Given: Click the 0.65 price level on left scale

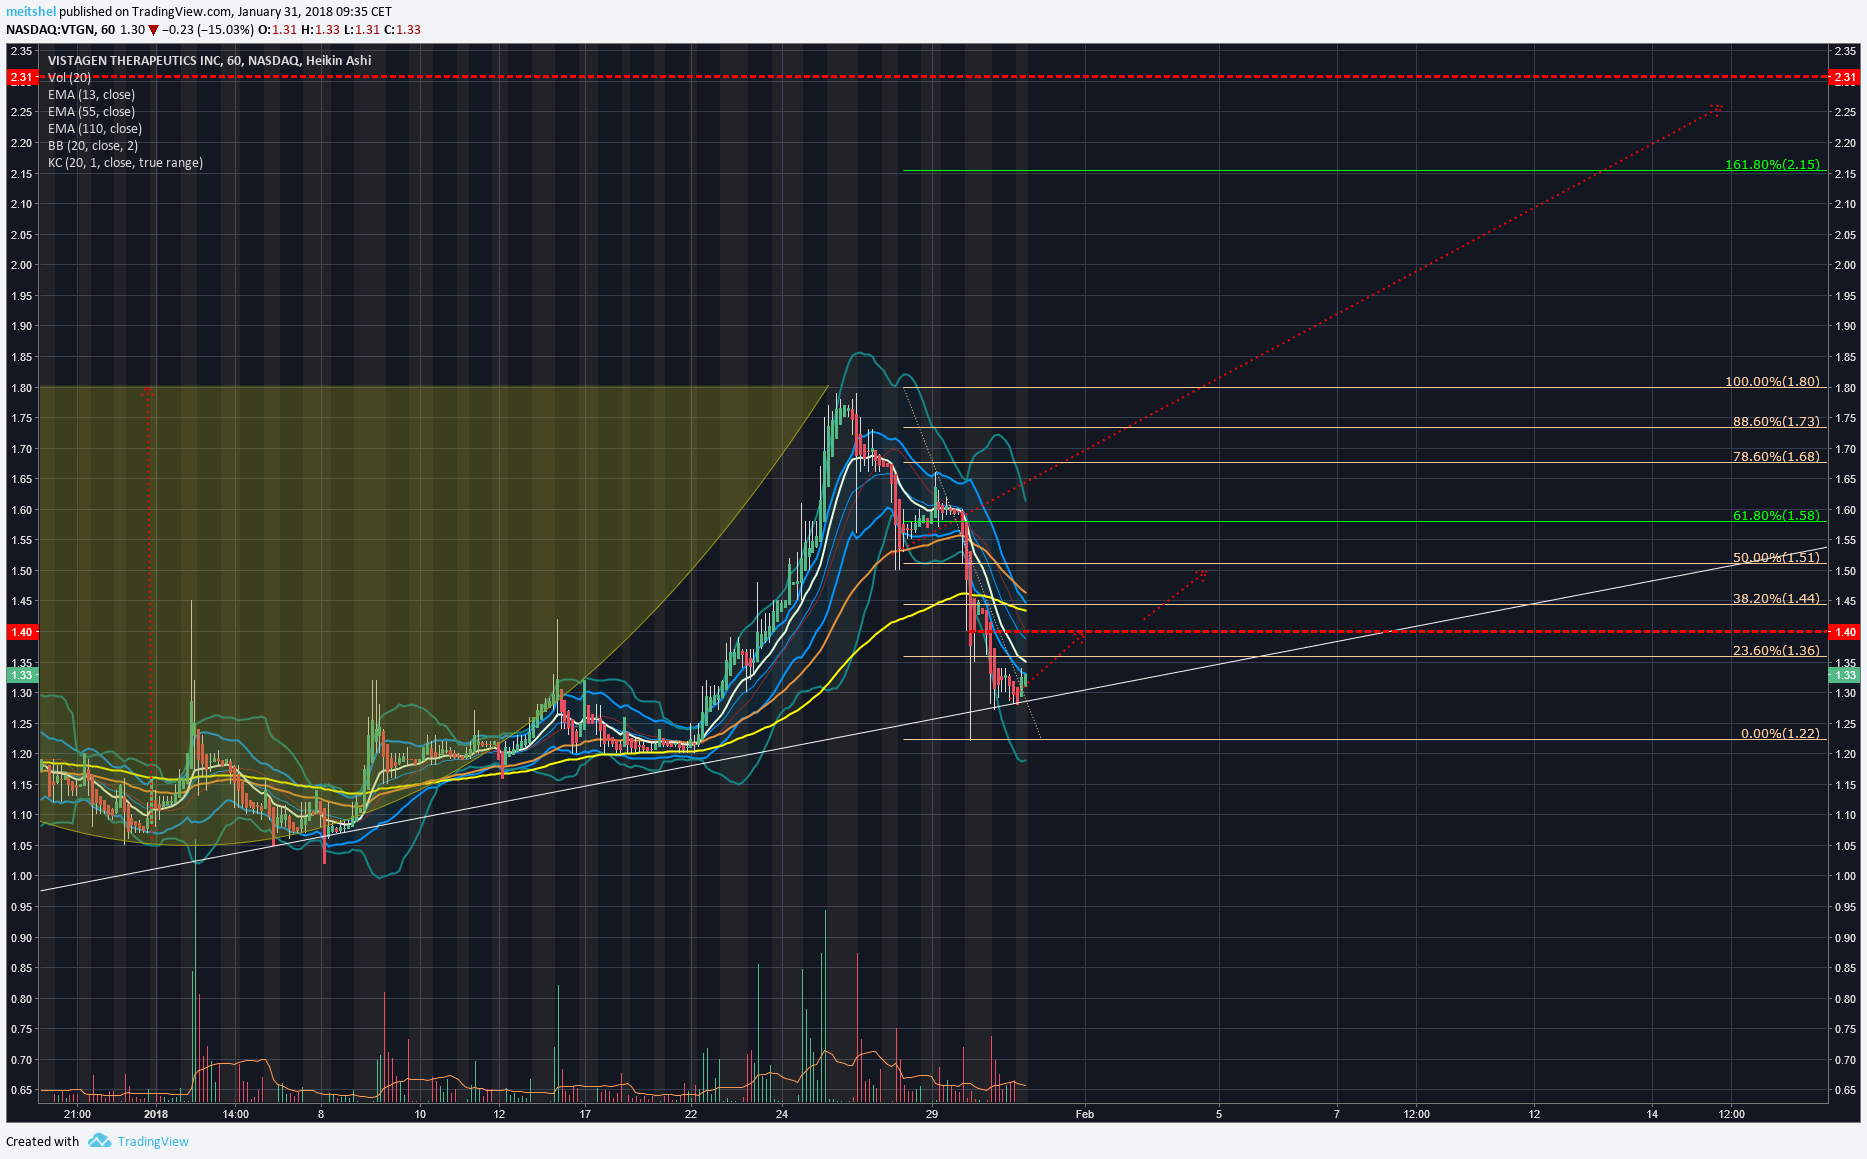Looking at the screenshot, I should [21, 1090].
